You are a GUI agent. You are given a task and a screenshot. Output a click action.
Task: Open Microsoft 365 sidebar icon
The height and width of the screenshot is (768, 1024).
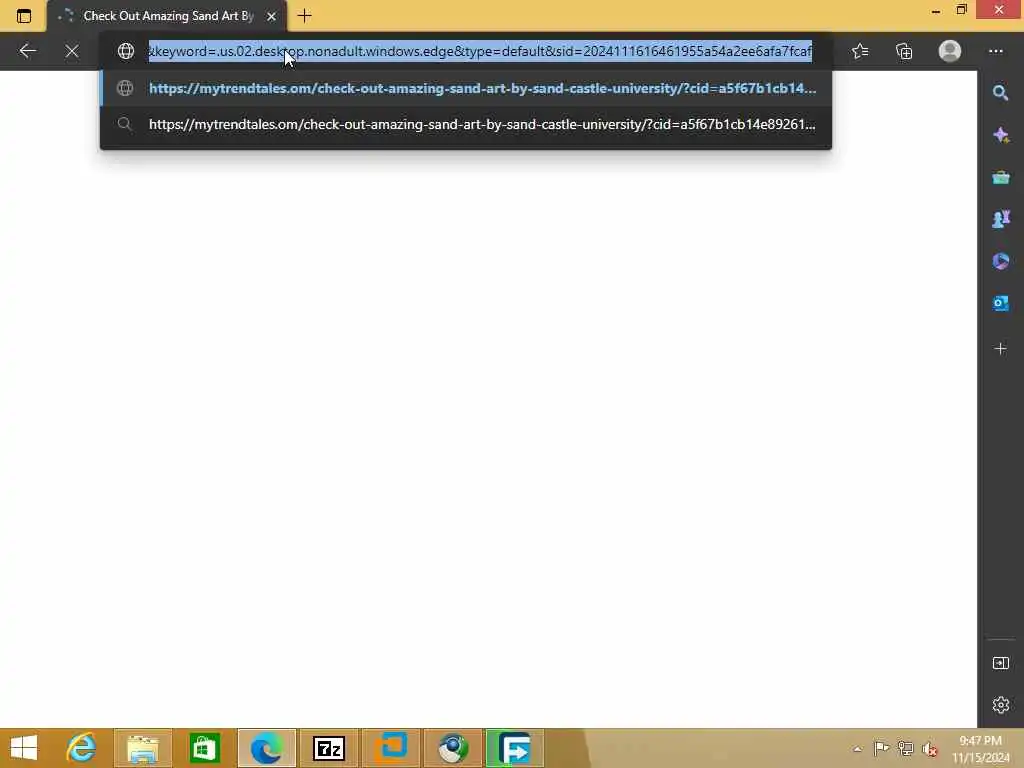point(1000,261)
